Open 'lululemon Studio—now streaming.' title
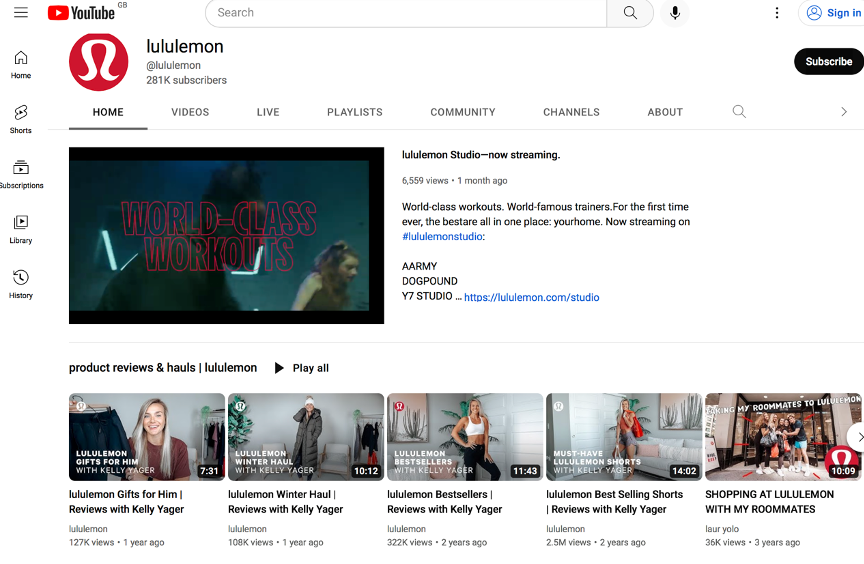The image size is (864, 564). pos(480,155)
